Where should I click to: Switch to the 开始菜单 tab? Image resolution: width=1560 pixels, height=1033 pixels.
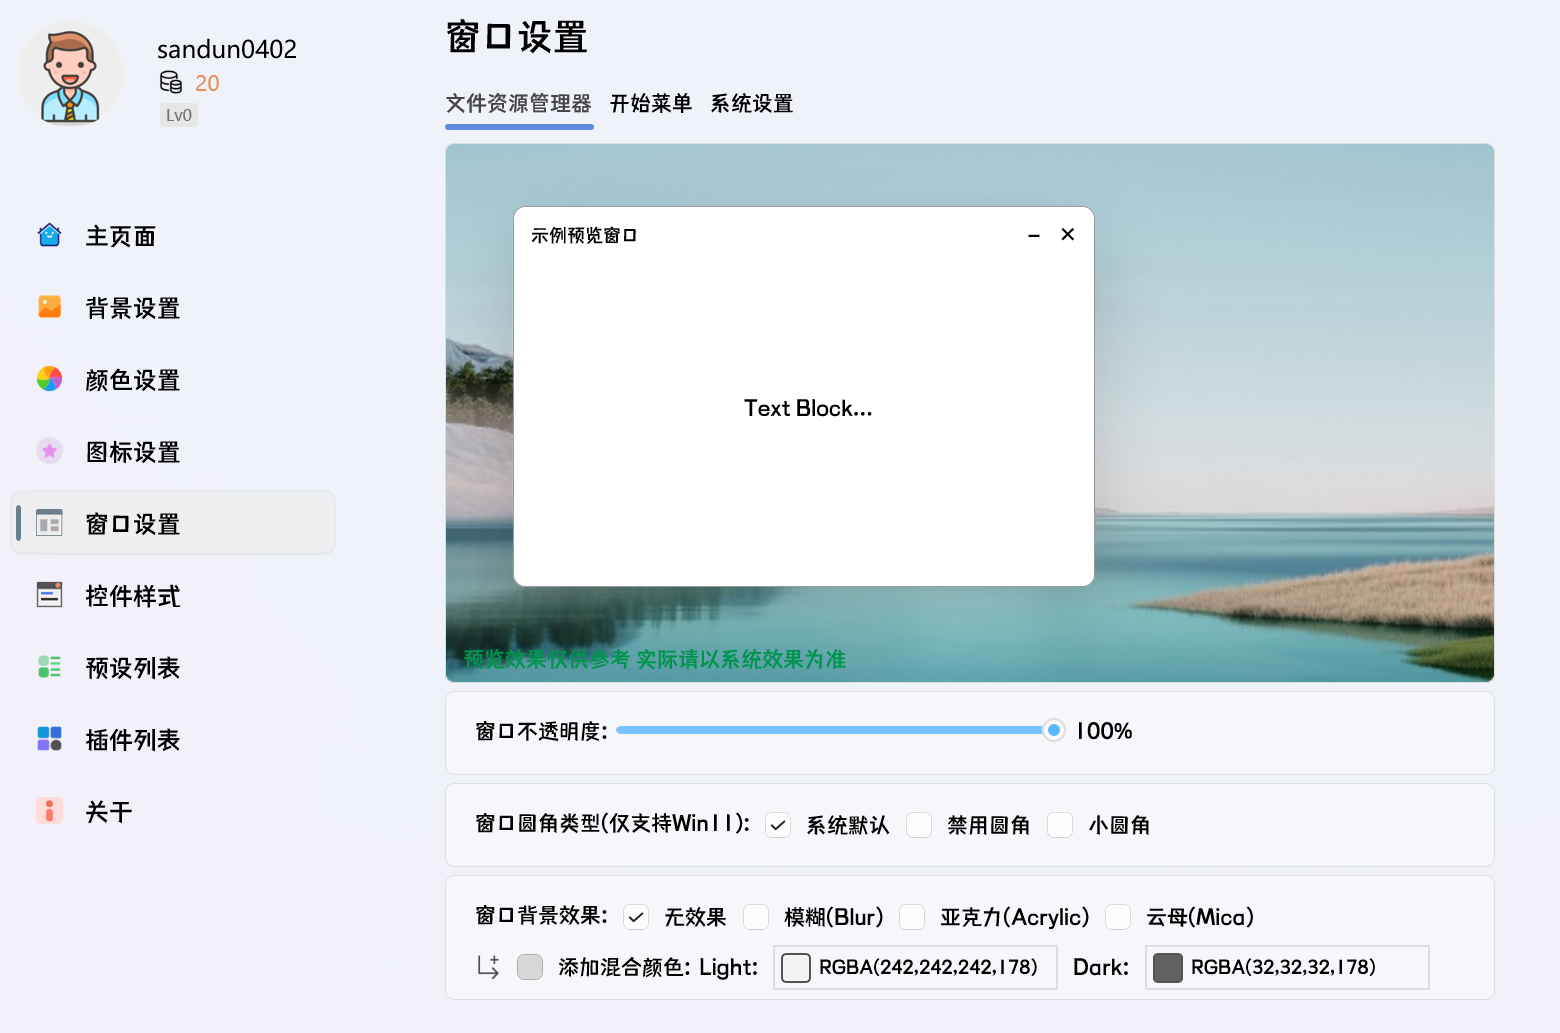point(651,104)
